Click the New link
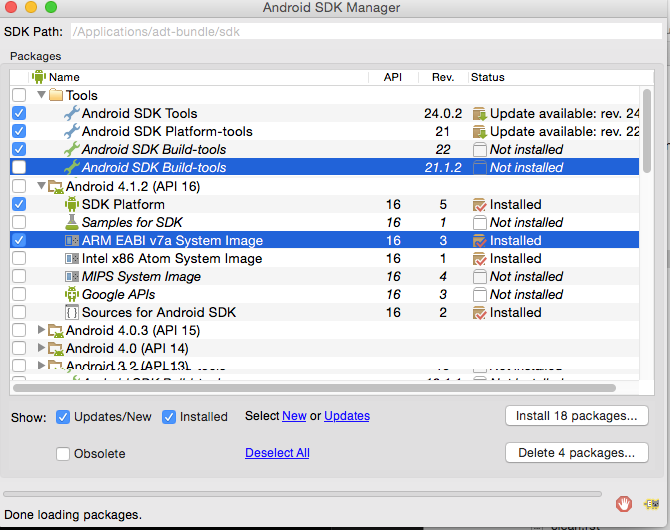 (x=294, y=416)
